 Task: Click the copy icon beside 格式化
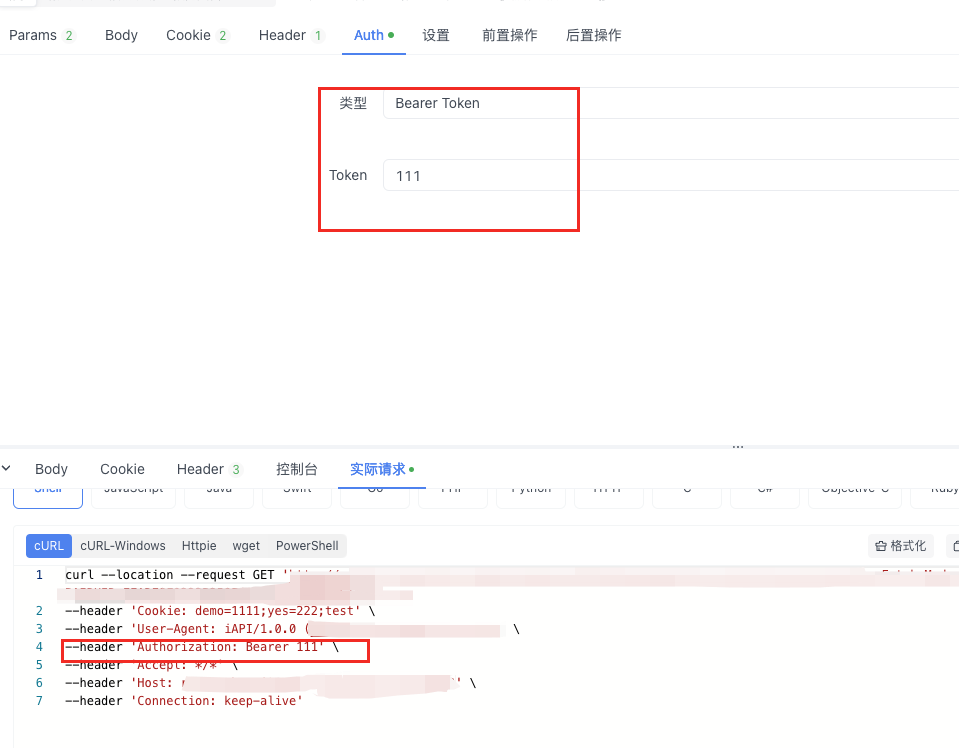tap(954, 546)
